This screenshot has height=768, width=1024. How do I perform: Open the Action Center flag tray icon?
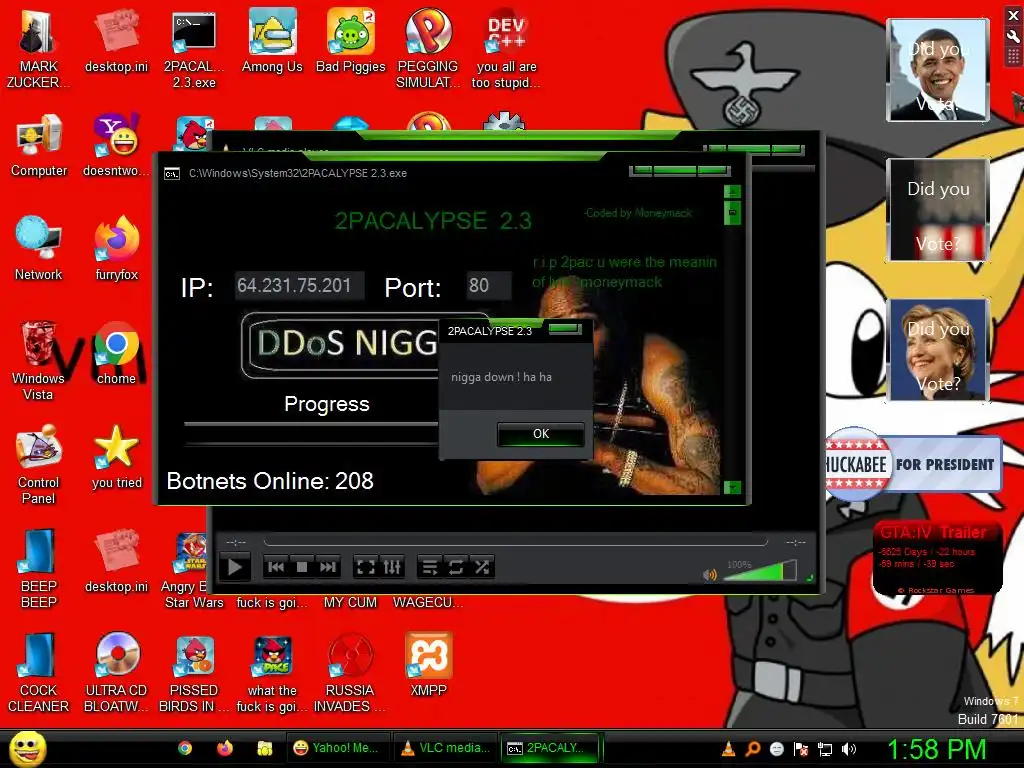click(x=801, y=749)
